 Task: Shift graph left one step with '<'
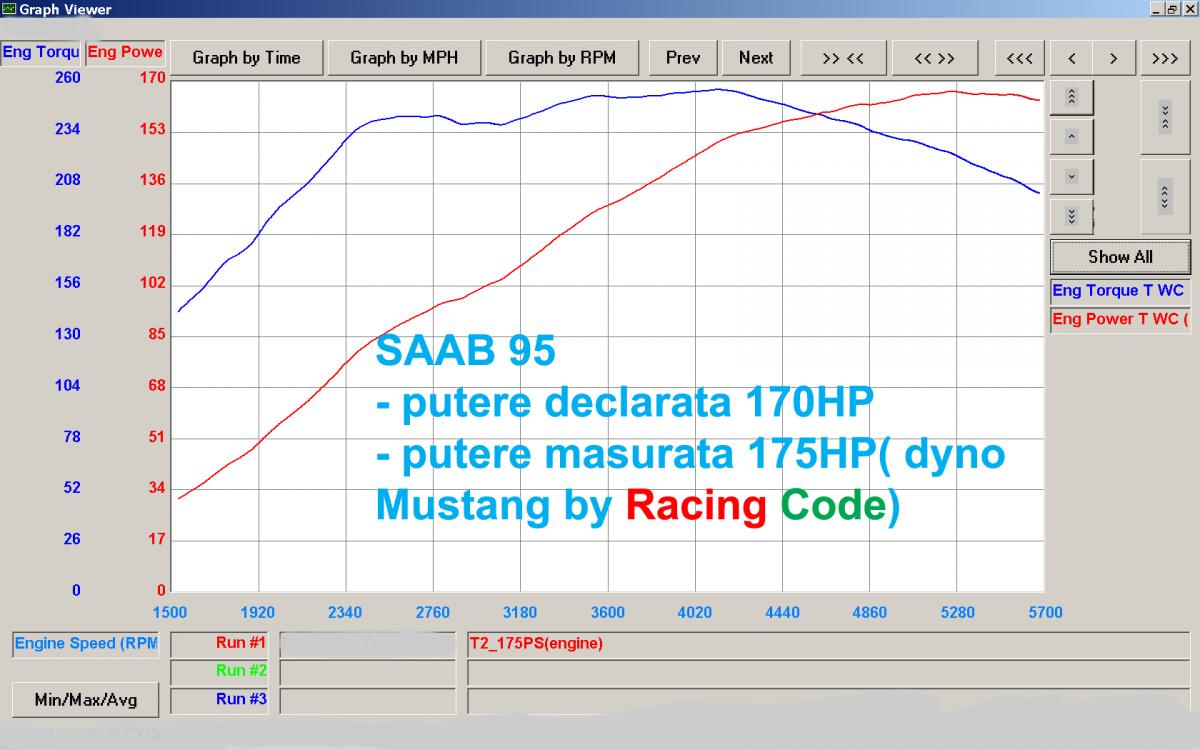pyautogui.click(x=1071, y=58)
